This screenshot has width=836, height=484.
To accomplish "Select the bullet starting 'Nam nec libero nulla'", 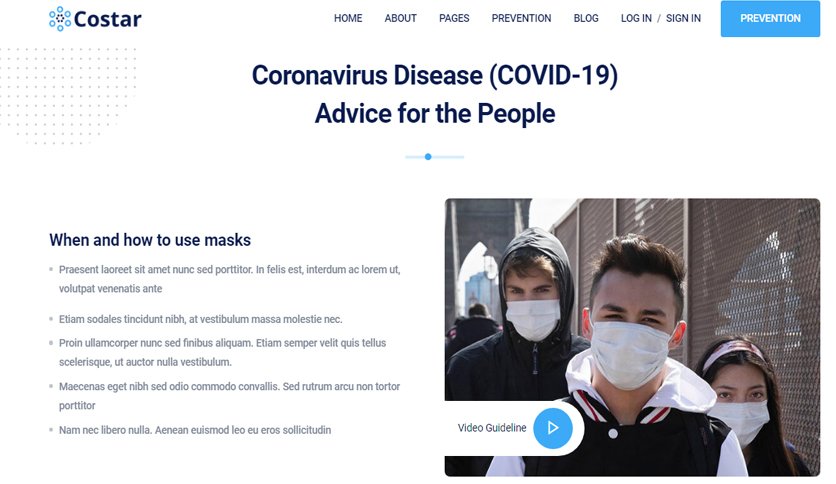I will [195, 430].
